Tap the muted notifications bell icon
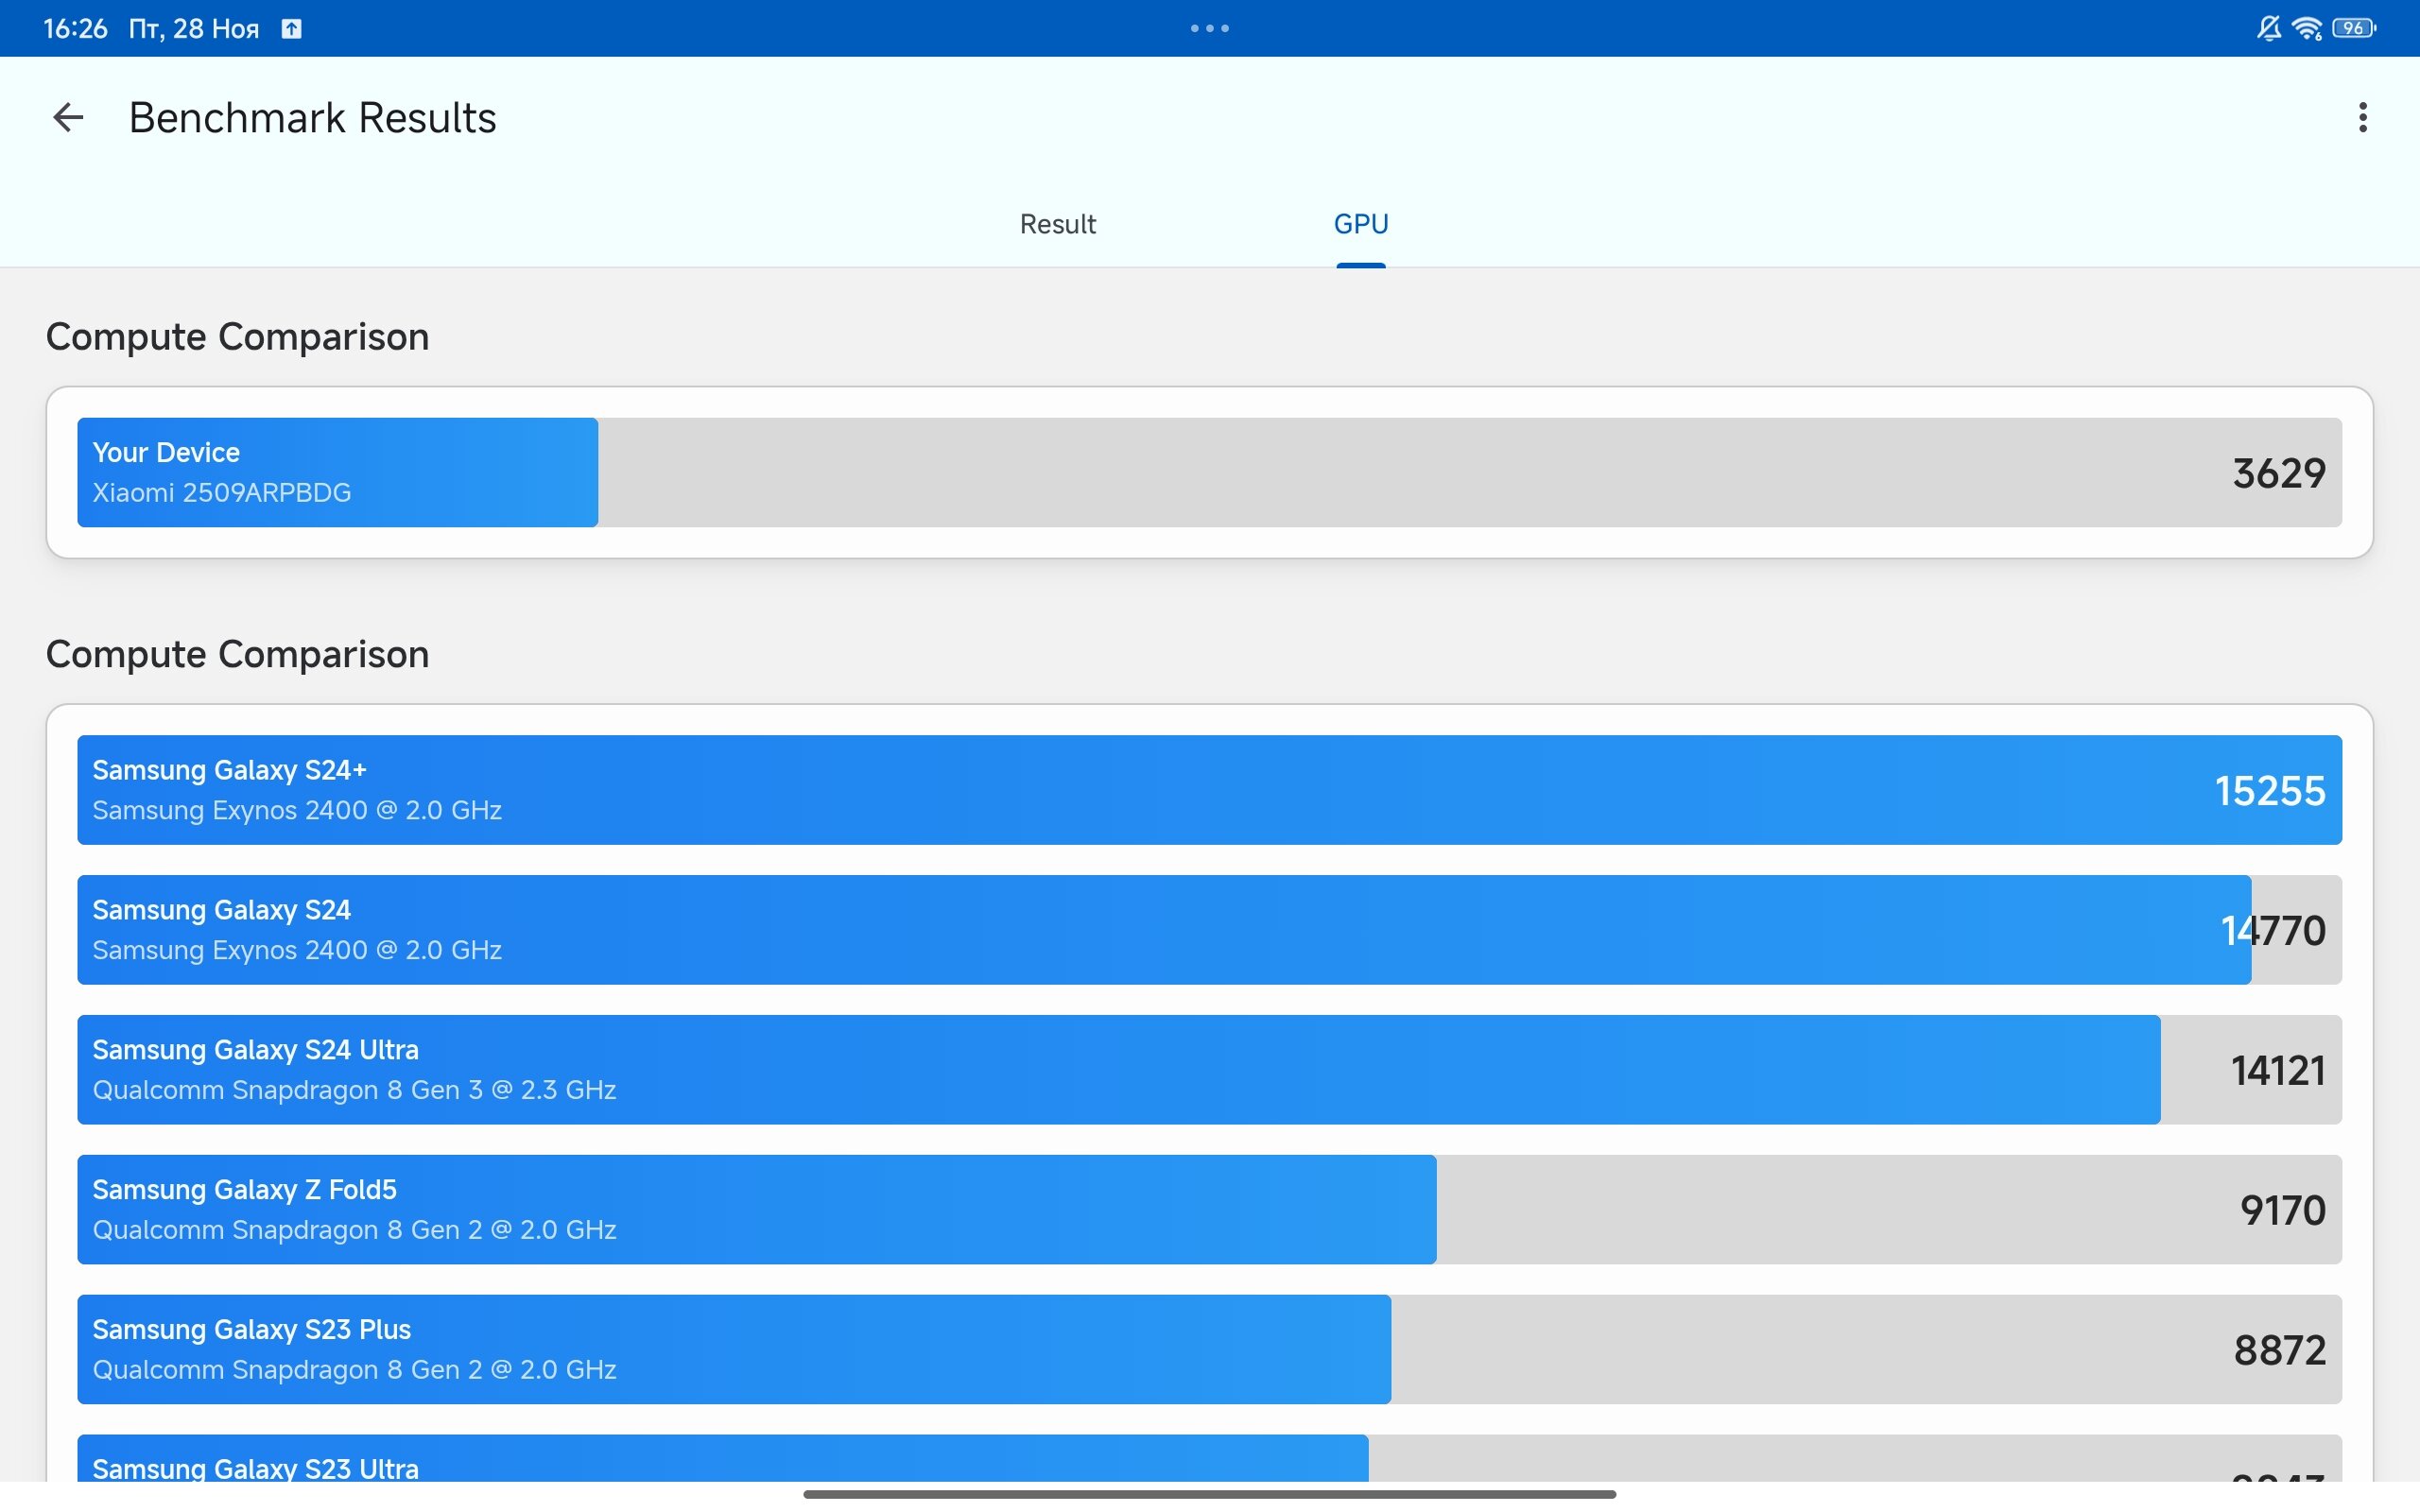Viewport: 2420px width, 1512px height. [2268, 28]
